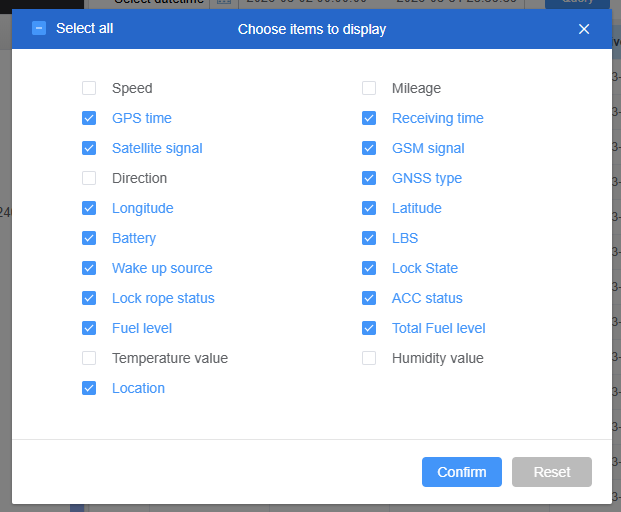Uncheck the GPS time option
This screenshot has width=621, height=512.
(x=89, y=118)
